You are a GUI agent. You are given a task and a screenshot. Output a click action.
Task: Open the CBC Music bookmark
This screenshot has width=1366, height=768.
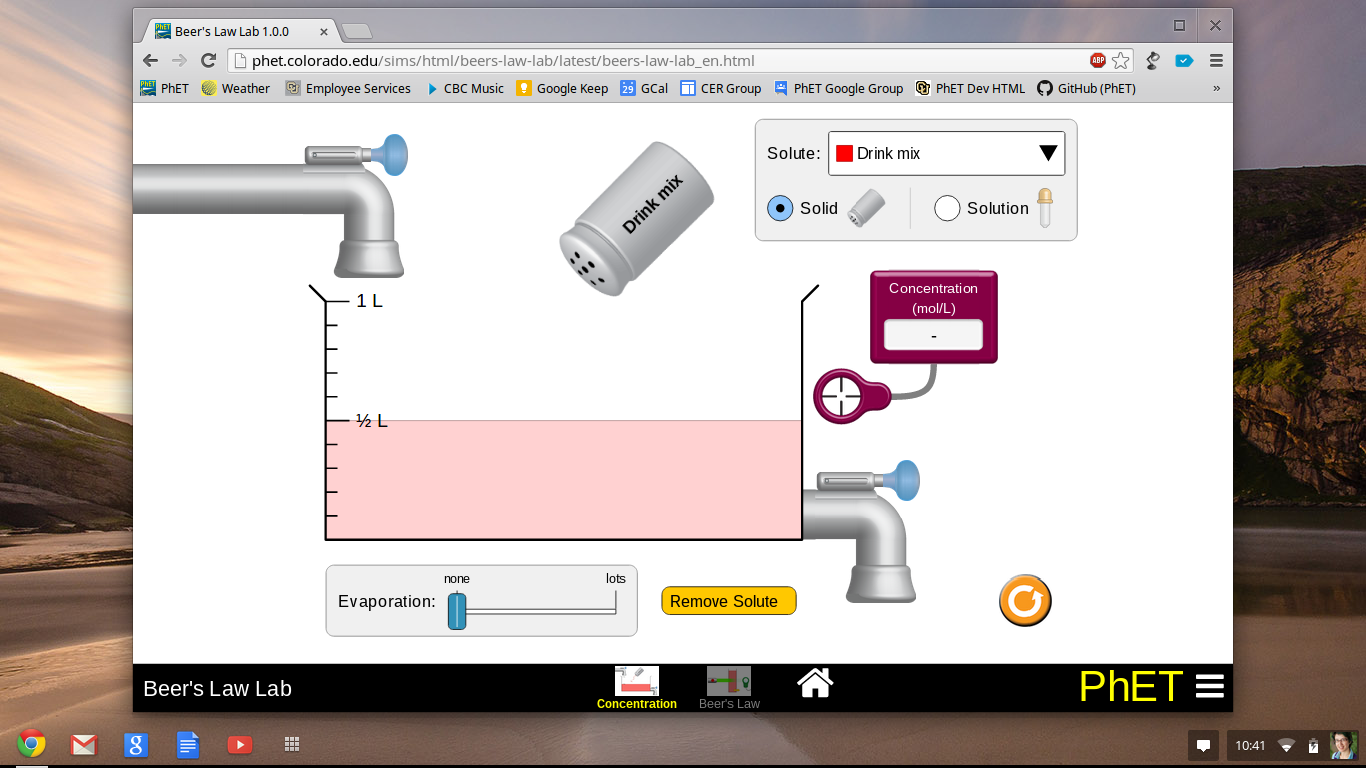tap(464, 88)
